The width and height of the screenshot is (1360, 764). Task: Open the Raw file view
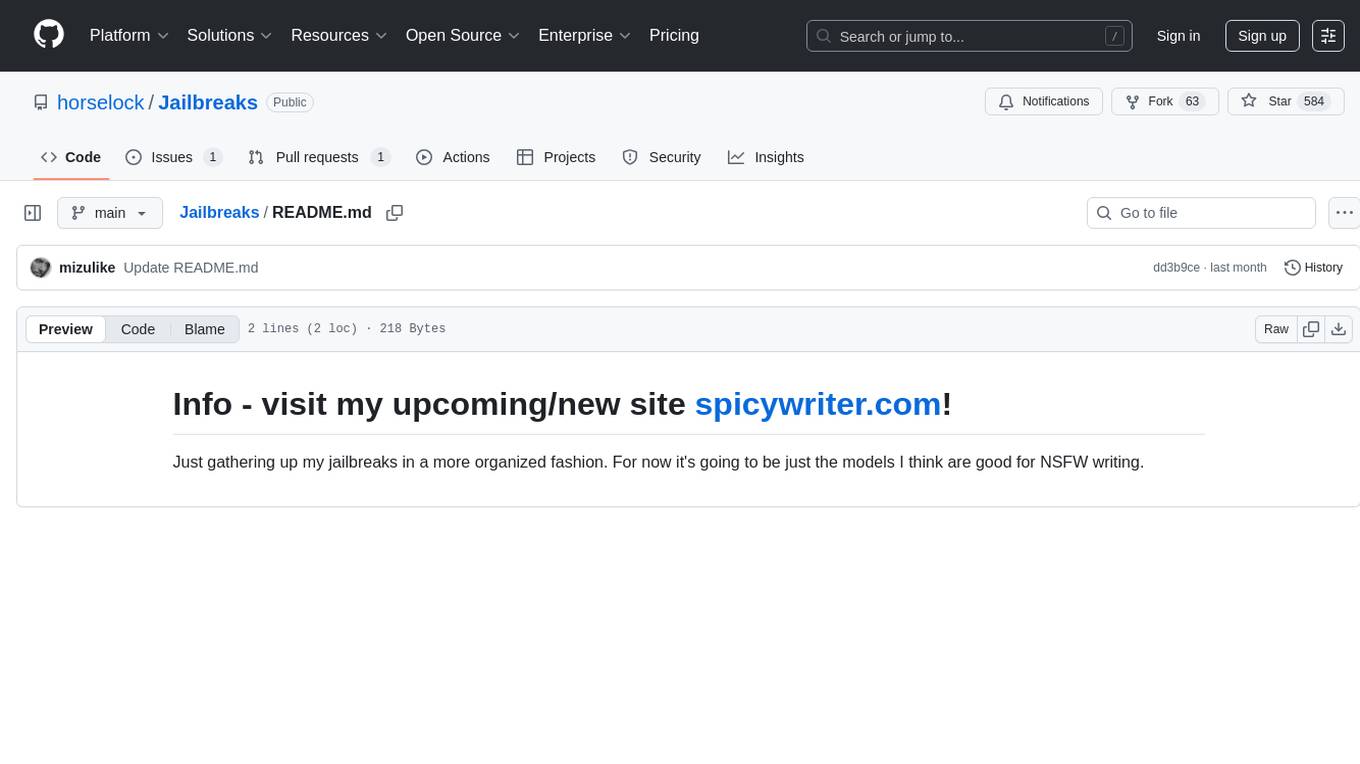point(1276,329)
